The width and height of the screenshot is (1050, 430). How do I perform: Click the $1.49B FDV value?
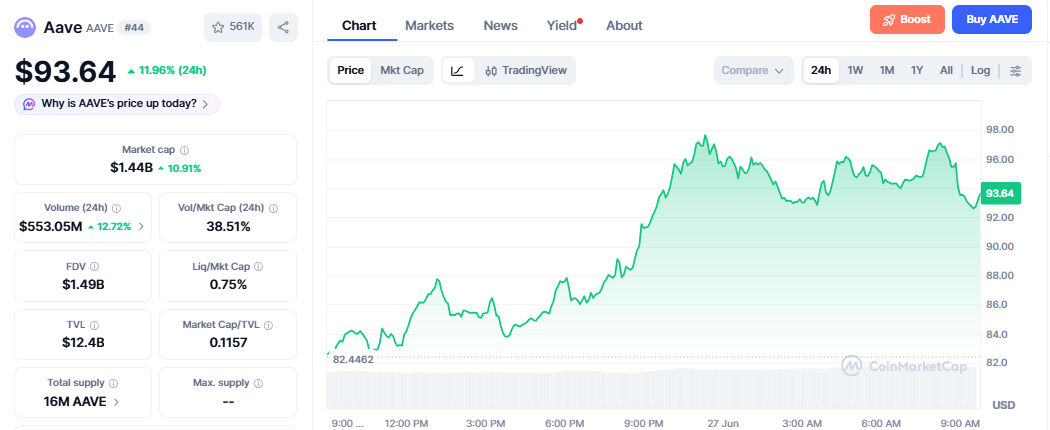83,285
